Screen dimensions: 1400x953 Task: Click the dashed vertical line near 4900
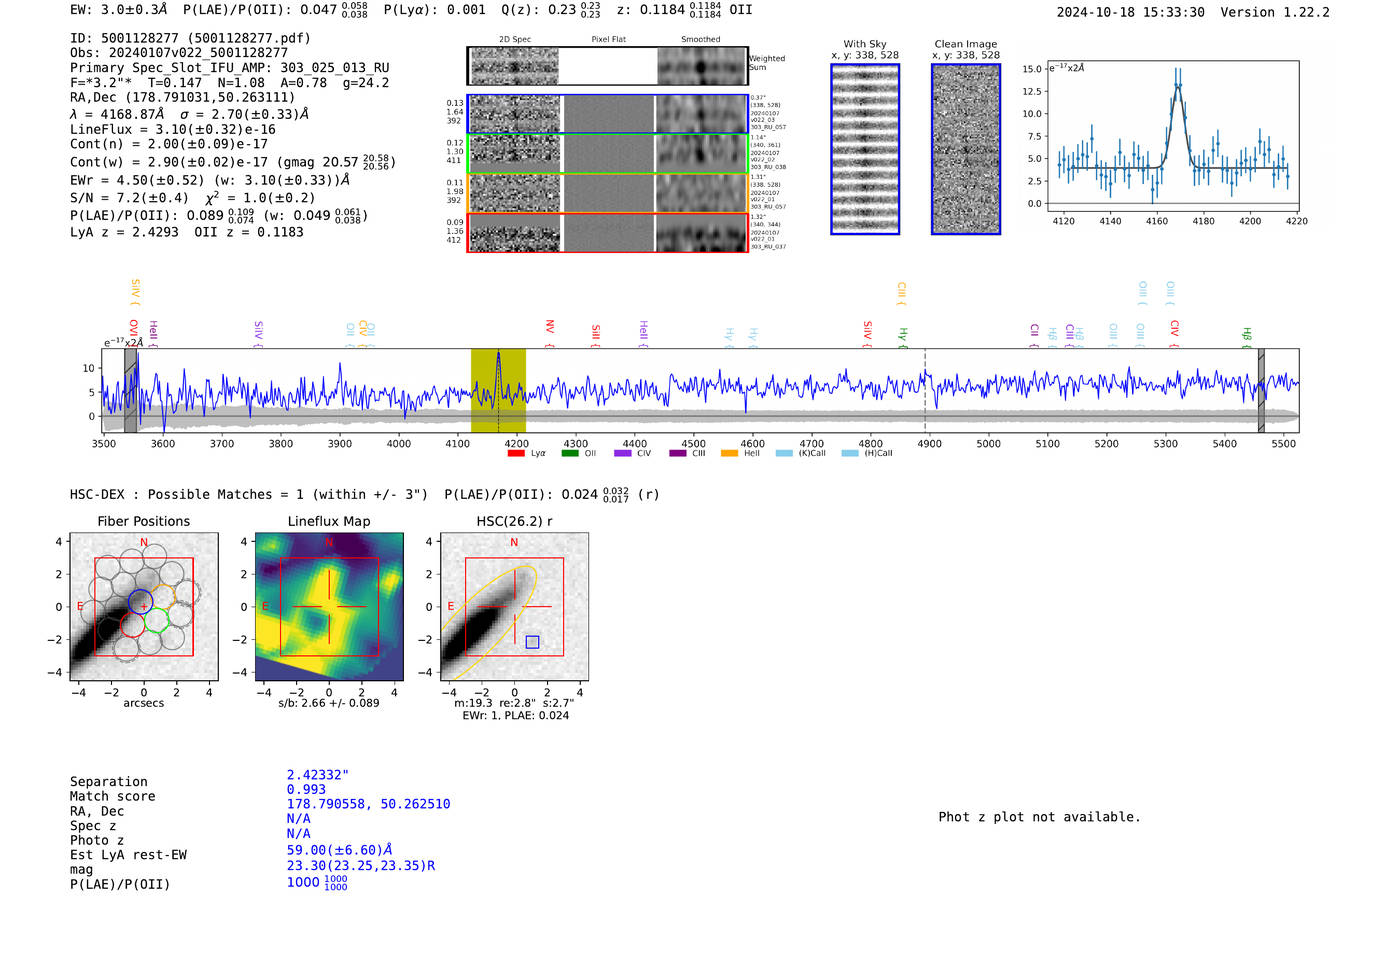tap(925, 390)
